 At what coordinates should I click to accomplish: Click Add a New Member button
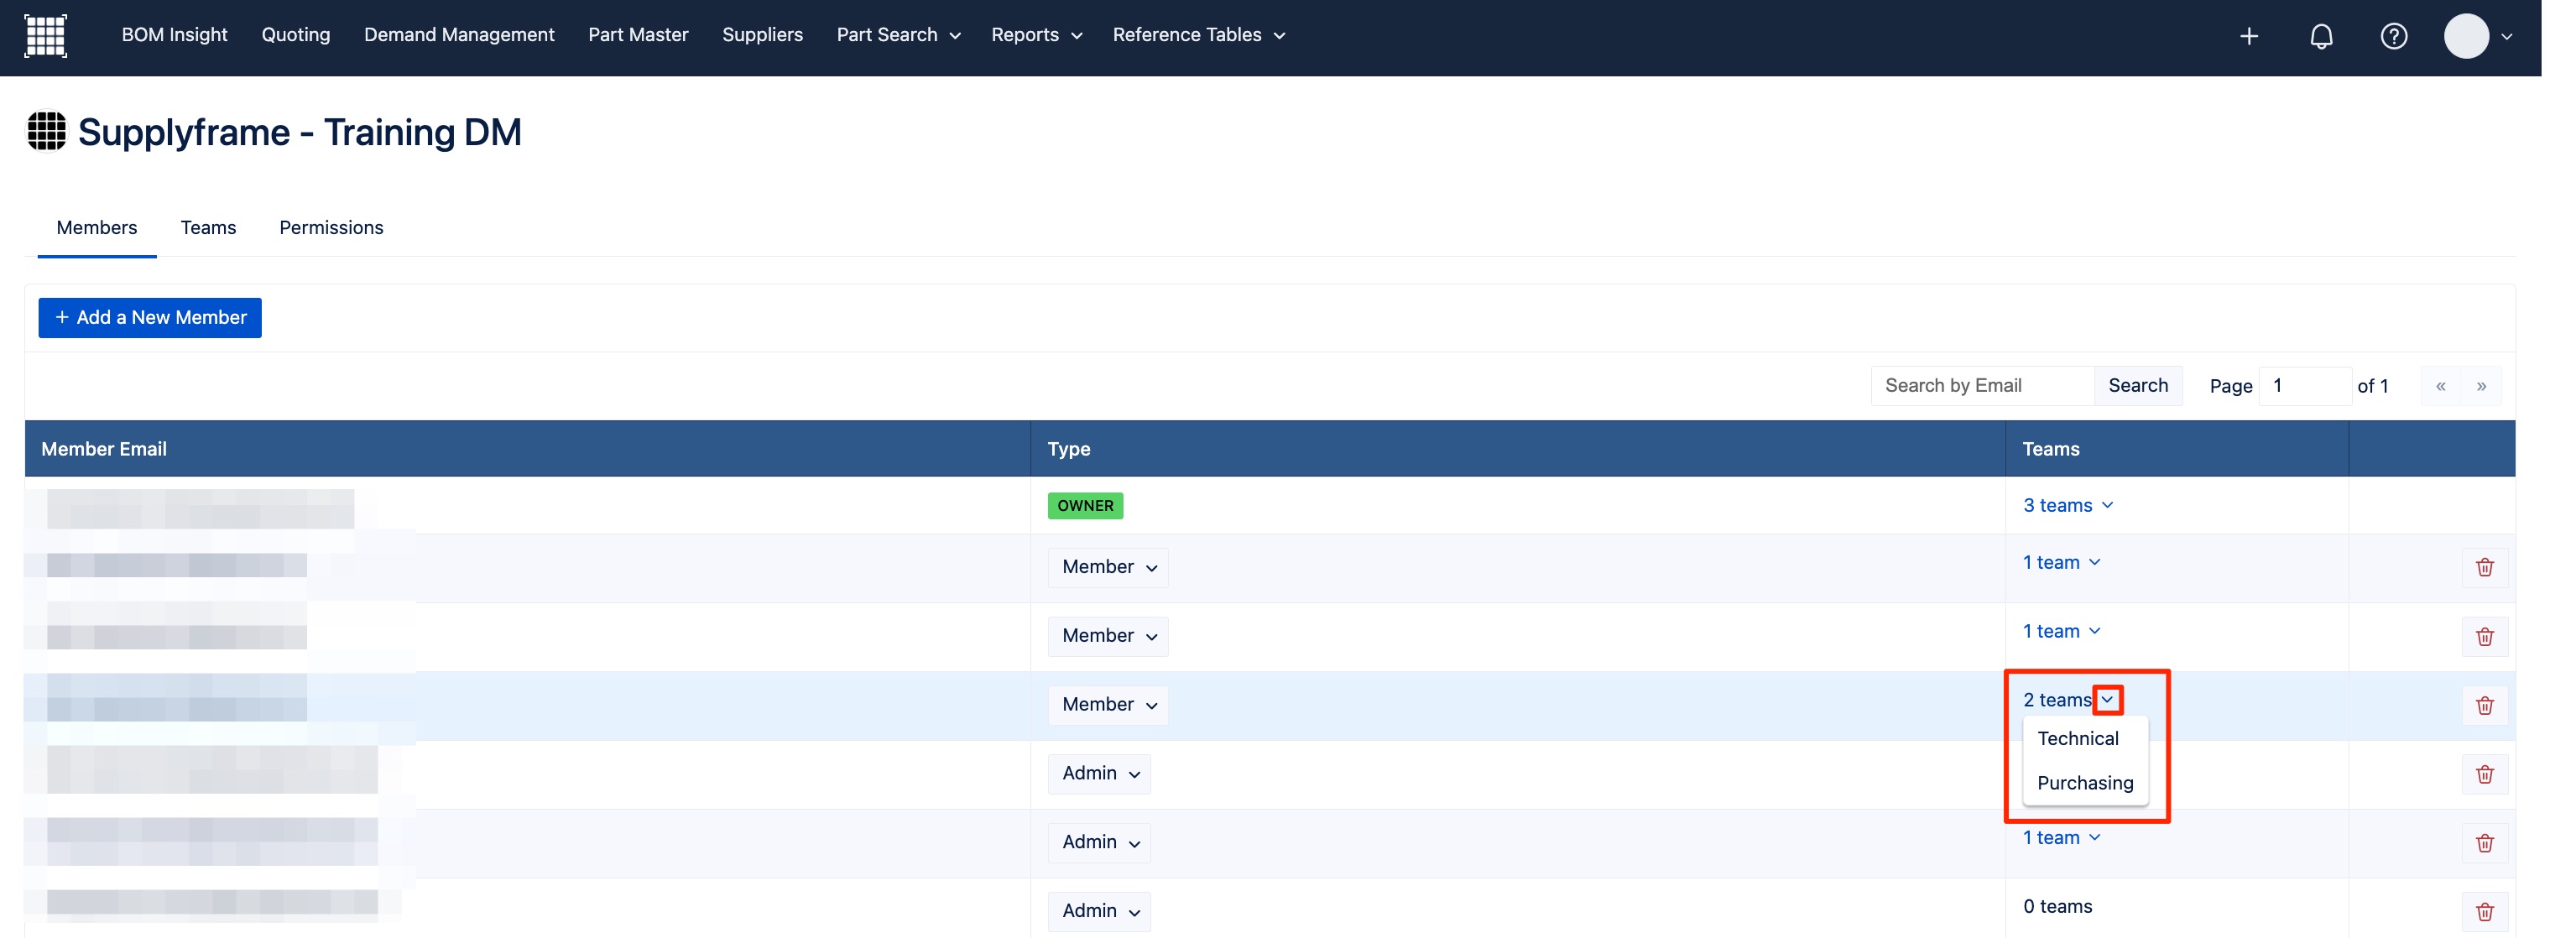(x=150, y=317)
